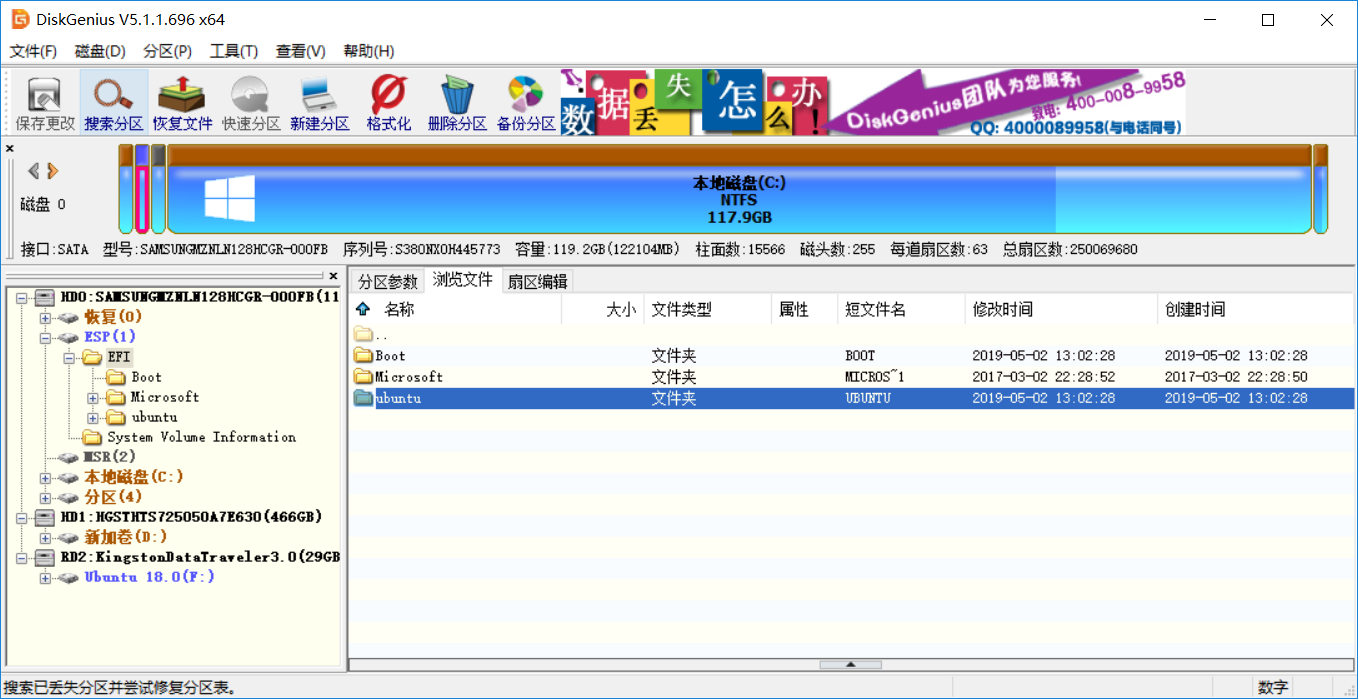
Task: Switch to the 扇区编辑 tab
Action: (x=537, y=282)
